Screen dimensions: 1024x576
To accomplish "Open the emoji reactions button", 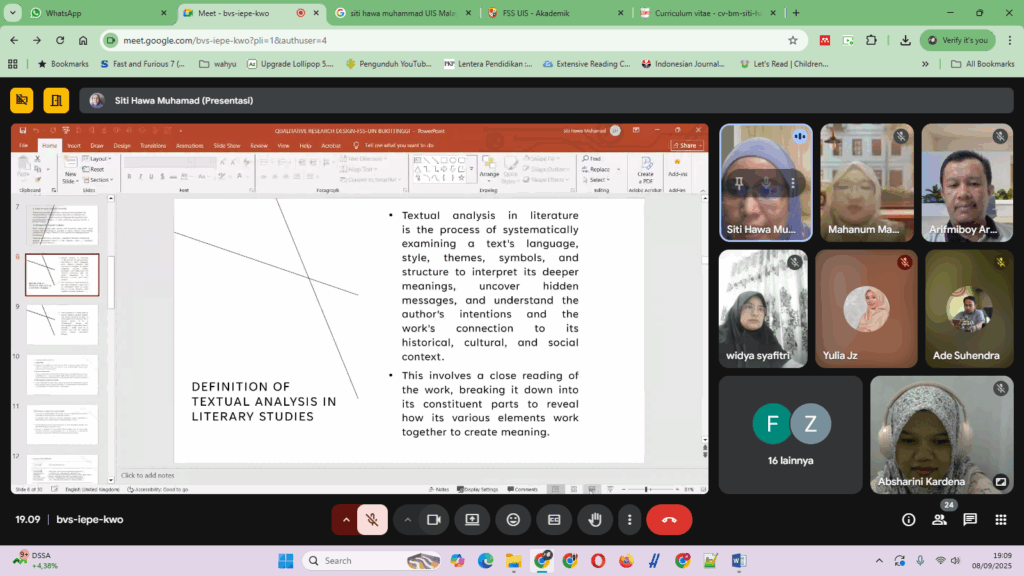I will [513, 520].
